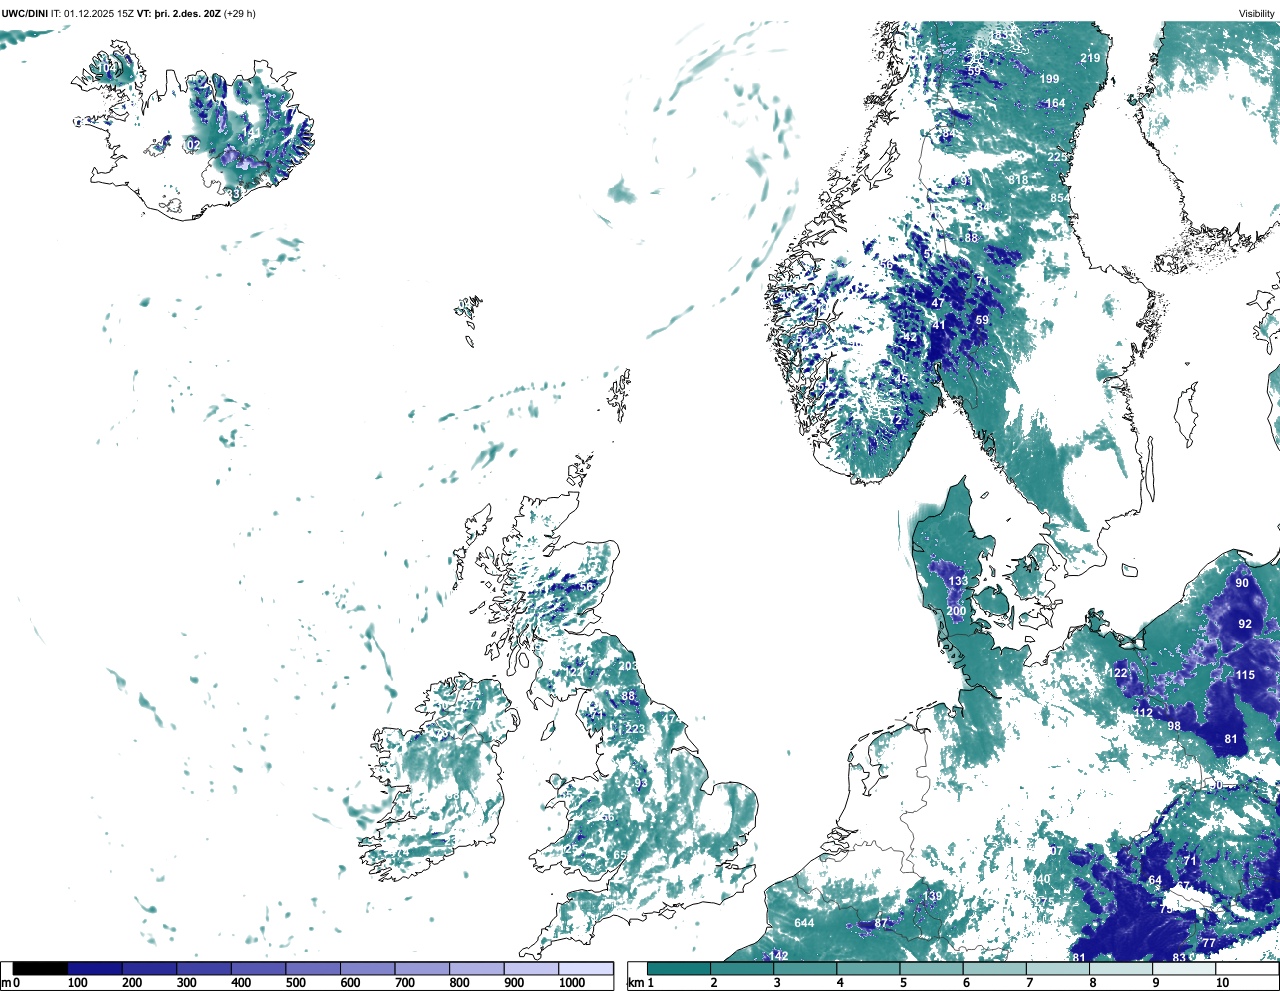Image resolution: width=1280 pixels, height=991 pixels.
Task: Select visibility value 199 on the map
Action: [x=1049, y=79]
